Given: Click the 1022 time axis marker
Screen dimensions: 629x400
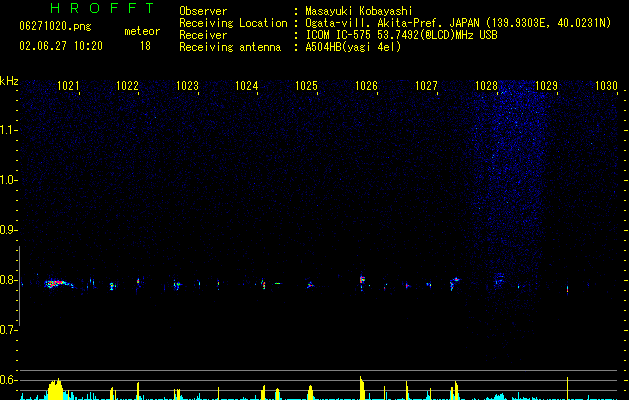Looking at the screenshot, I should pos(127,86).
